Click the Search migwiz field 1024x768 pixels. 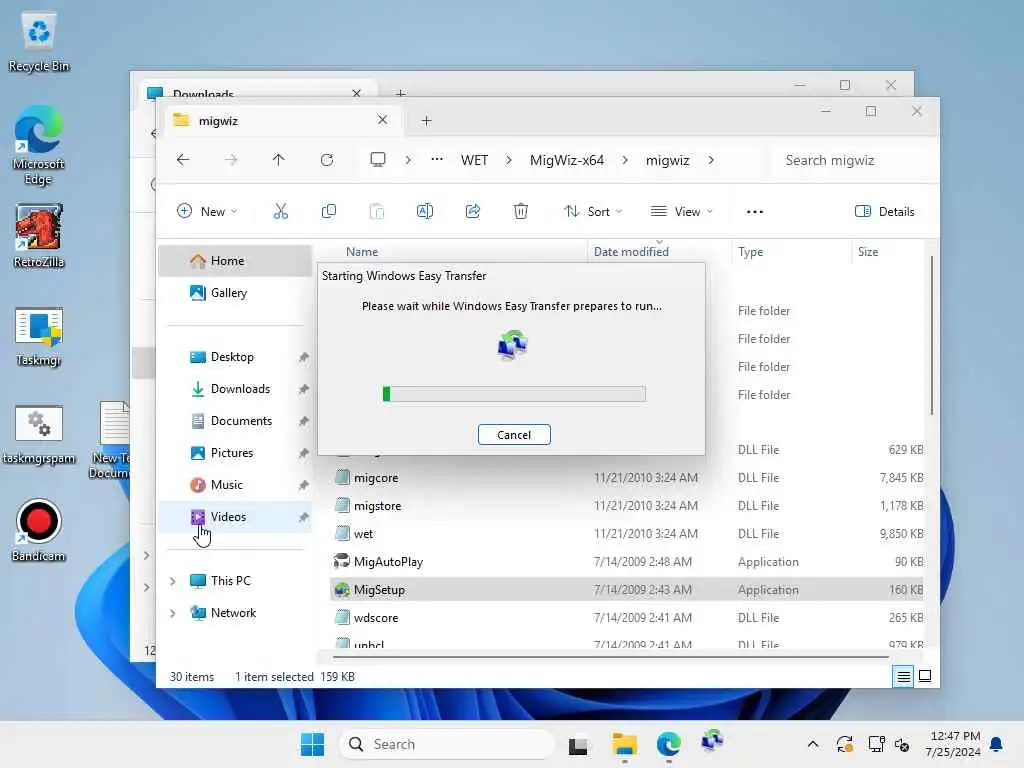[x=852, y=160]
